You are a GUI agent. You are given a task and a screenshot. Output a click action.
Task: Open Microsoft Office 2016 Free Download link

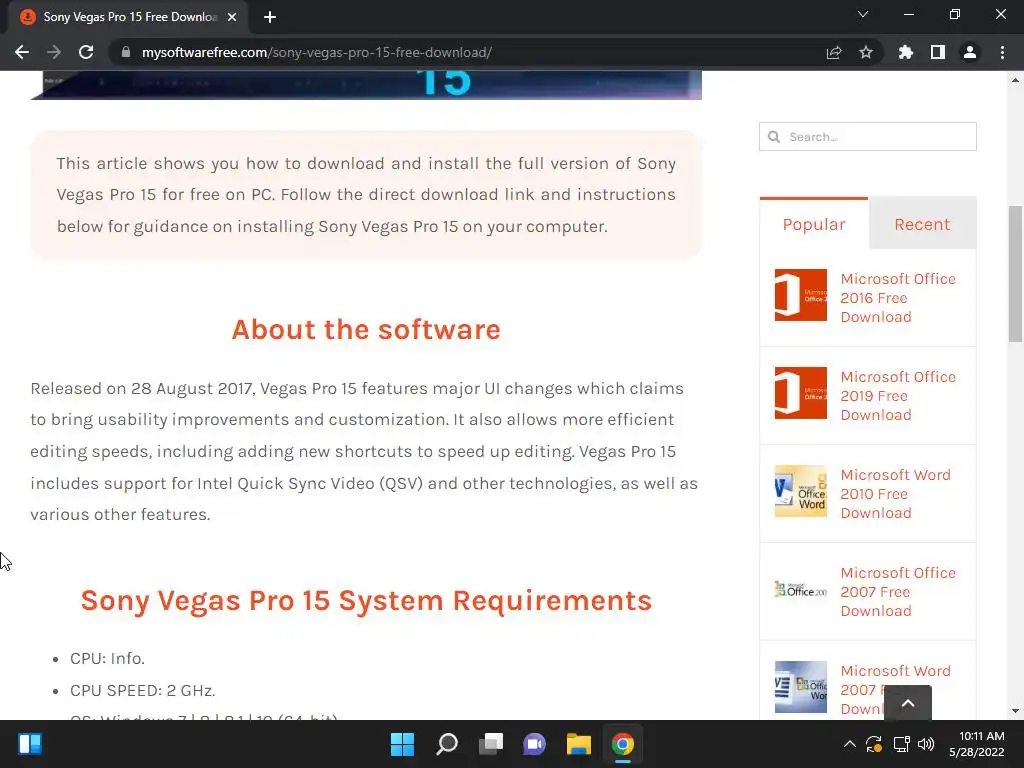click(x=898, y=298)
